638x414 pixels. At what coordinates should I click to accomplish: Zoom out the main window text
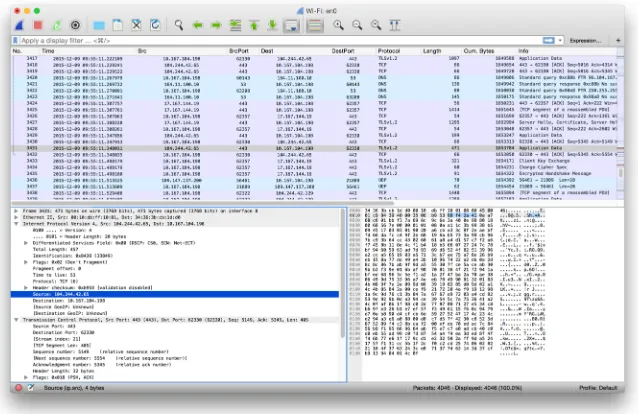click(357, 25)
